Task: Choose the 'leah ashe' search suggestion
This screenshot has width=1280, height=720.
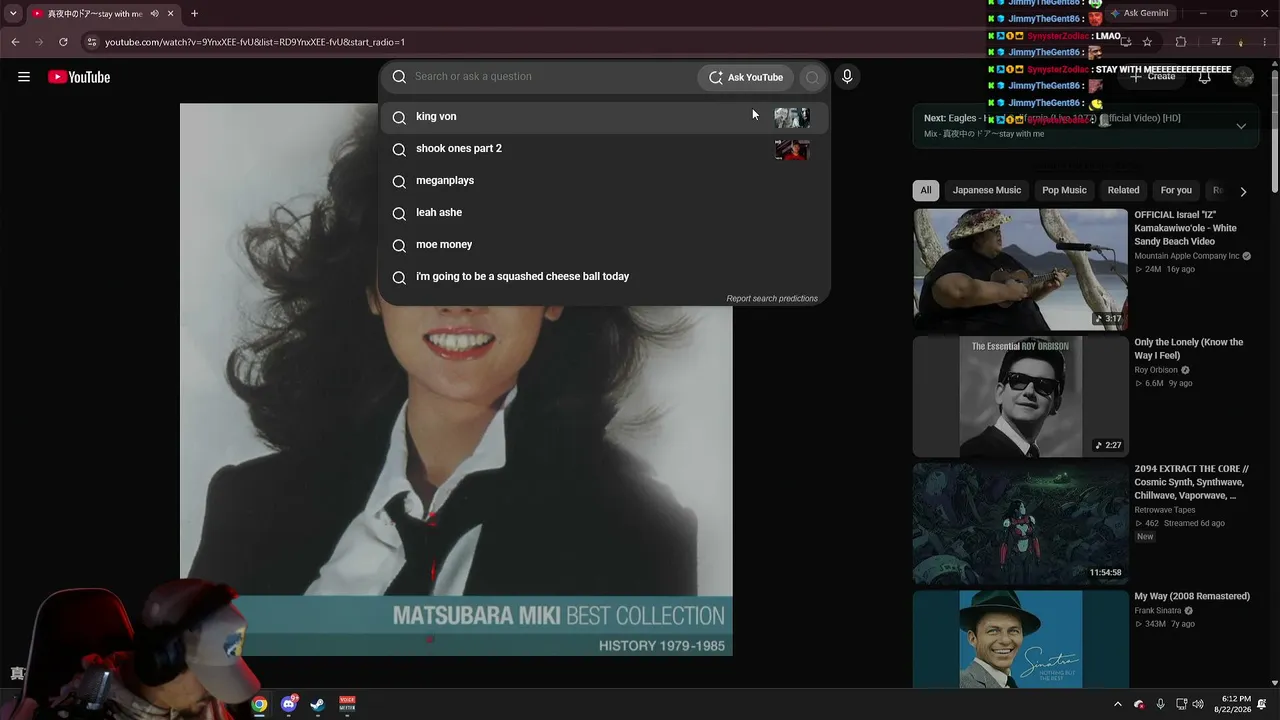Action: pyautogui.click(x=604, y=213)
